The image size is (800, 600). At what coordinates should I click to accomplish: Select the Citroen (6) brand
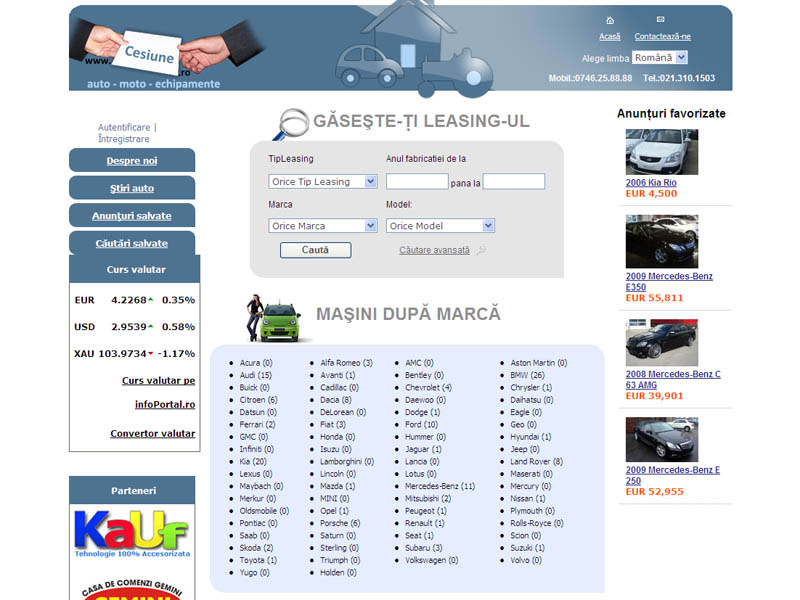[x=259, y=399]
